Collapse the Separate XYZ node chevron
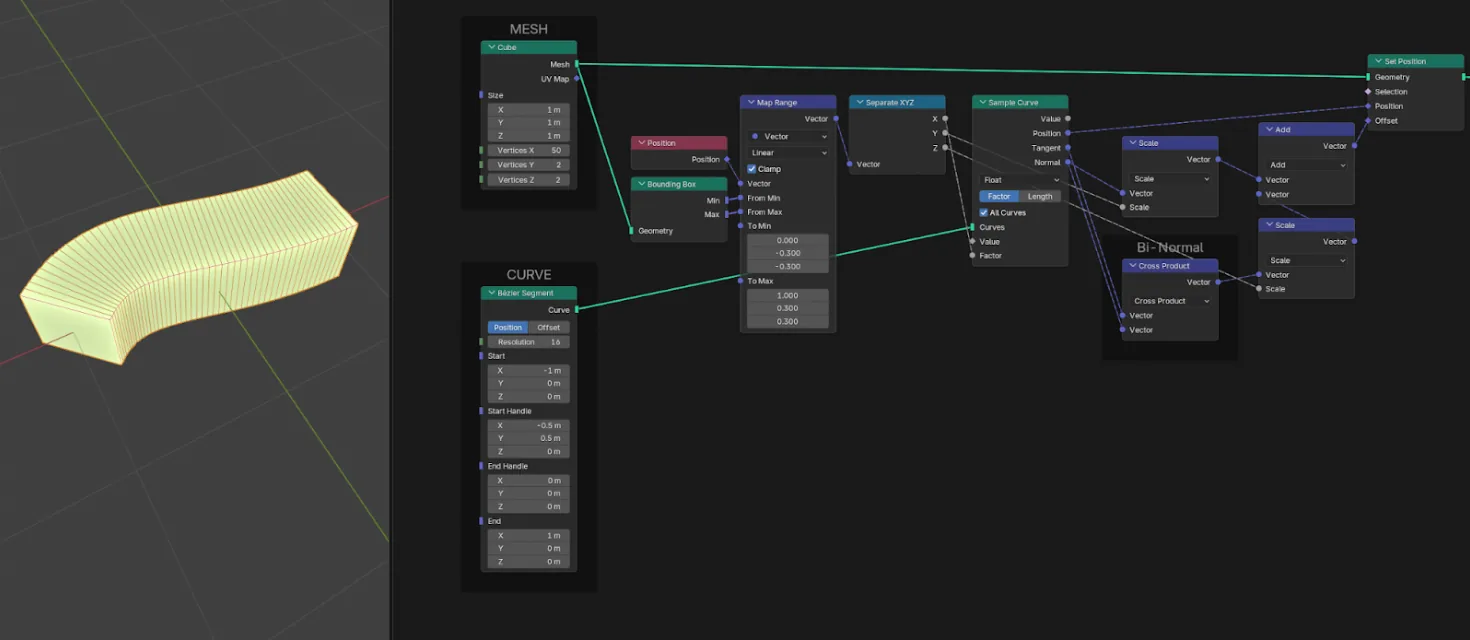 point(859,102)
